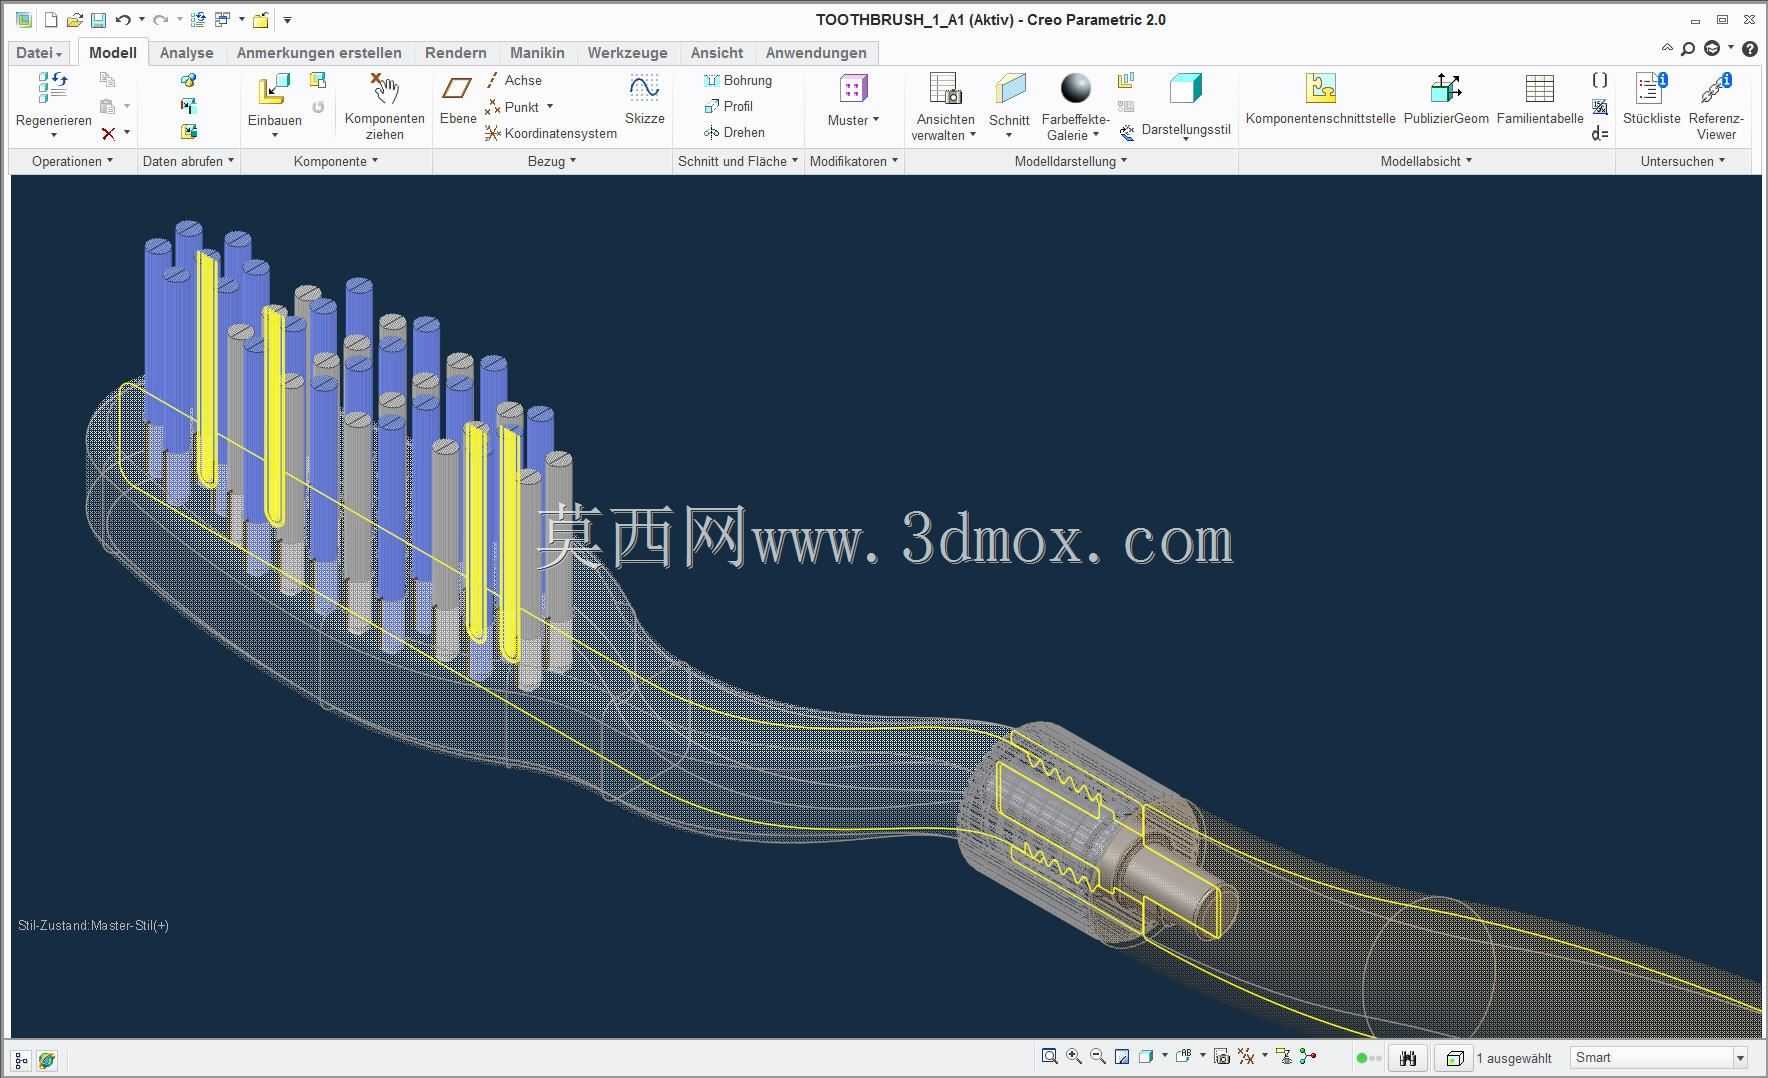Save the model with the floppy disk icon
This screenshot has height=1078, width=1768.
pos(98,20)
